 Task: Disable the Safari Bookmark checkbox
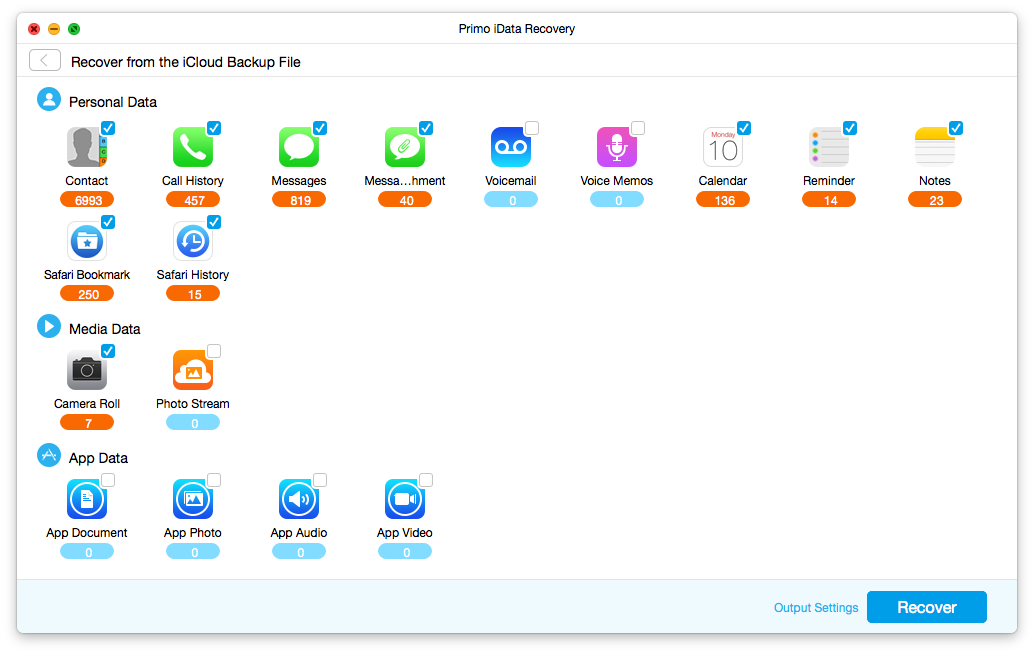tap(108, 221)
